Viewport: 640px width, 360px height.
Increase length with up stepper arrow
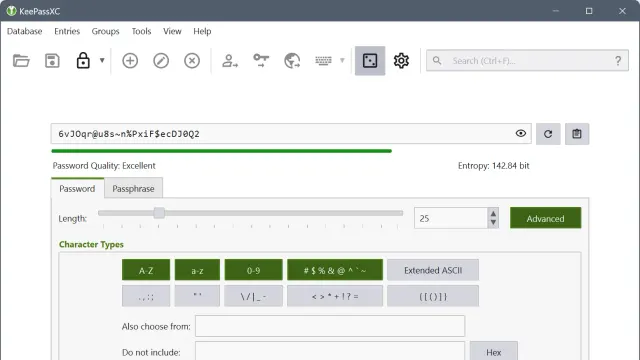pos(493,213)
